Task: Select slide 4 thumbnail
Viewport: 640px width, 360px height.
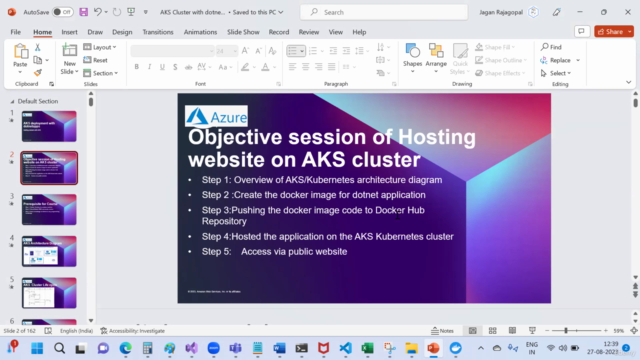Action: (x=49, y=251)
